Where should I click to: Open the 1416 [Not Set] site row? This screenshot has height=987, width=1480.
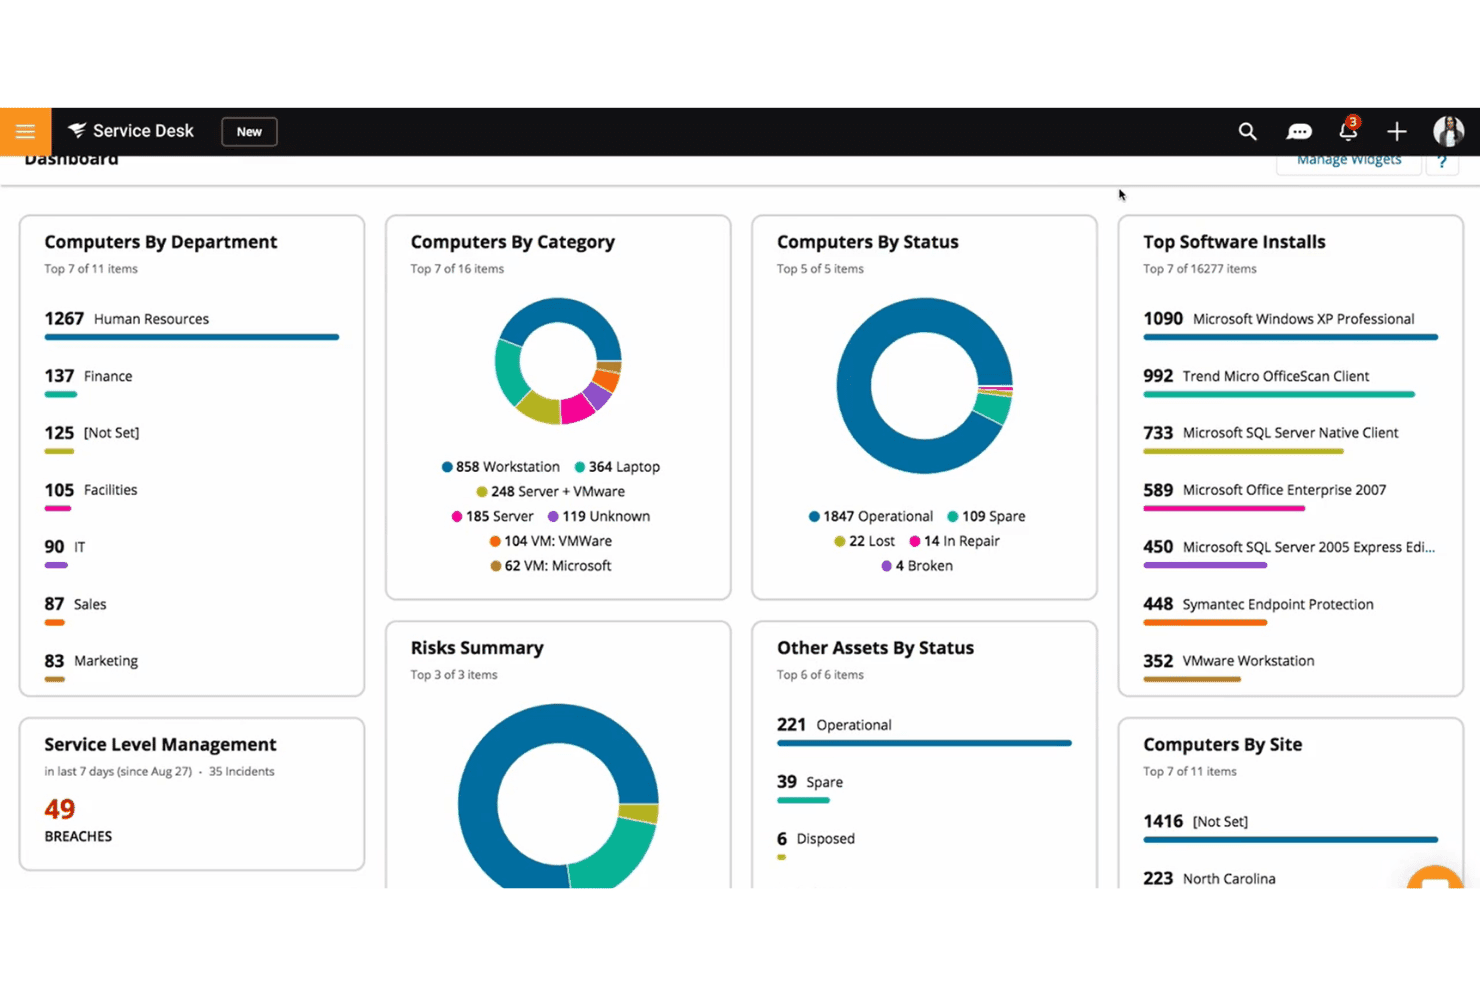pyautogui.click(x=1290, y=828)
